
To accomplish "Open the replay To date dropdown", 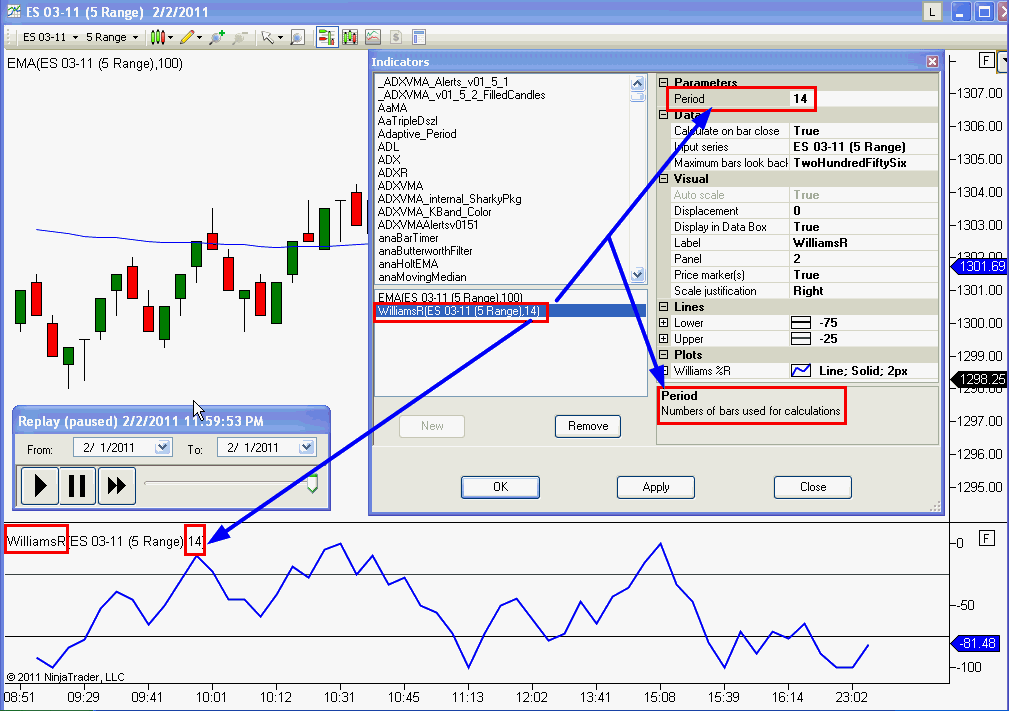I will point(306,447).
